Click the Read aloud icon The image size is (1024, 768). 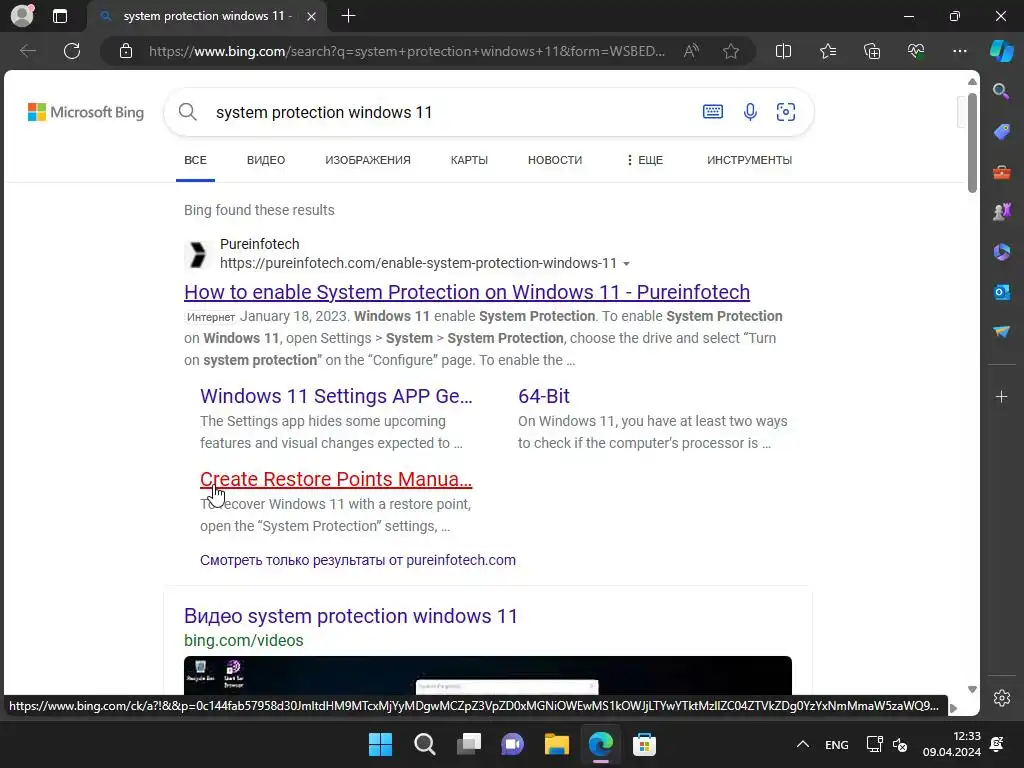pos(691,51)
